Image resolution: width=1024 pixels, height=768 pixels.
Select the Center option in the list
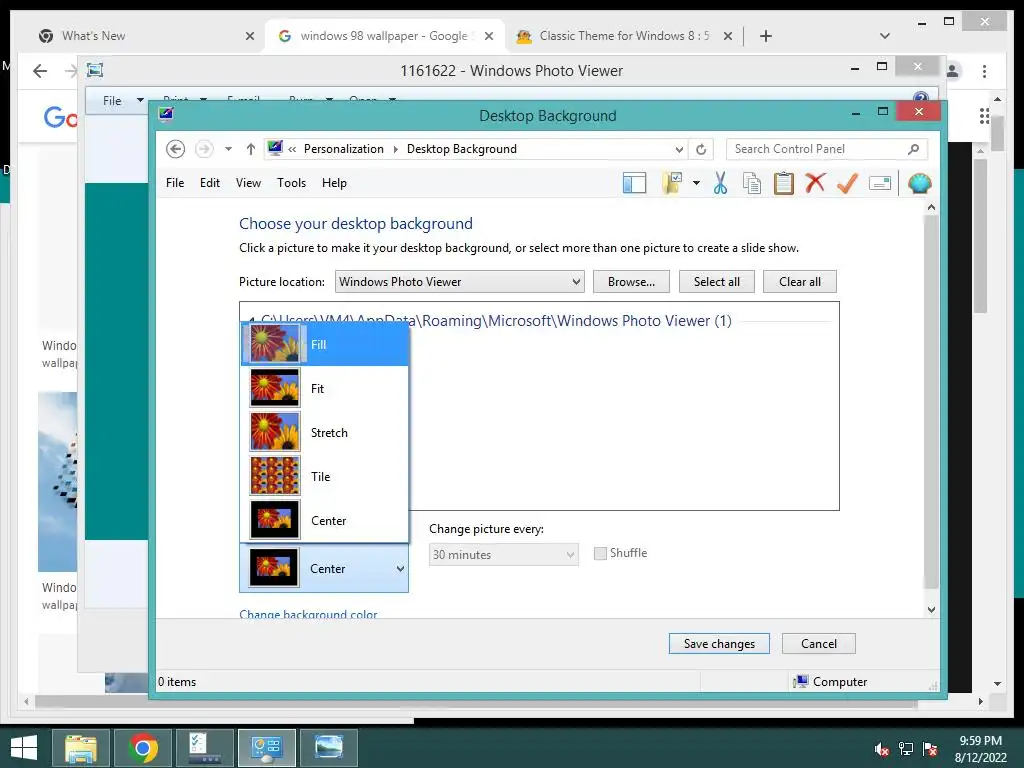pyautogui.click(x=325, y=520)
